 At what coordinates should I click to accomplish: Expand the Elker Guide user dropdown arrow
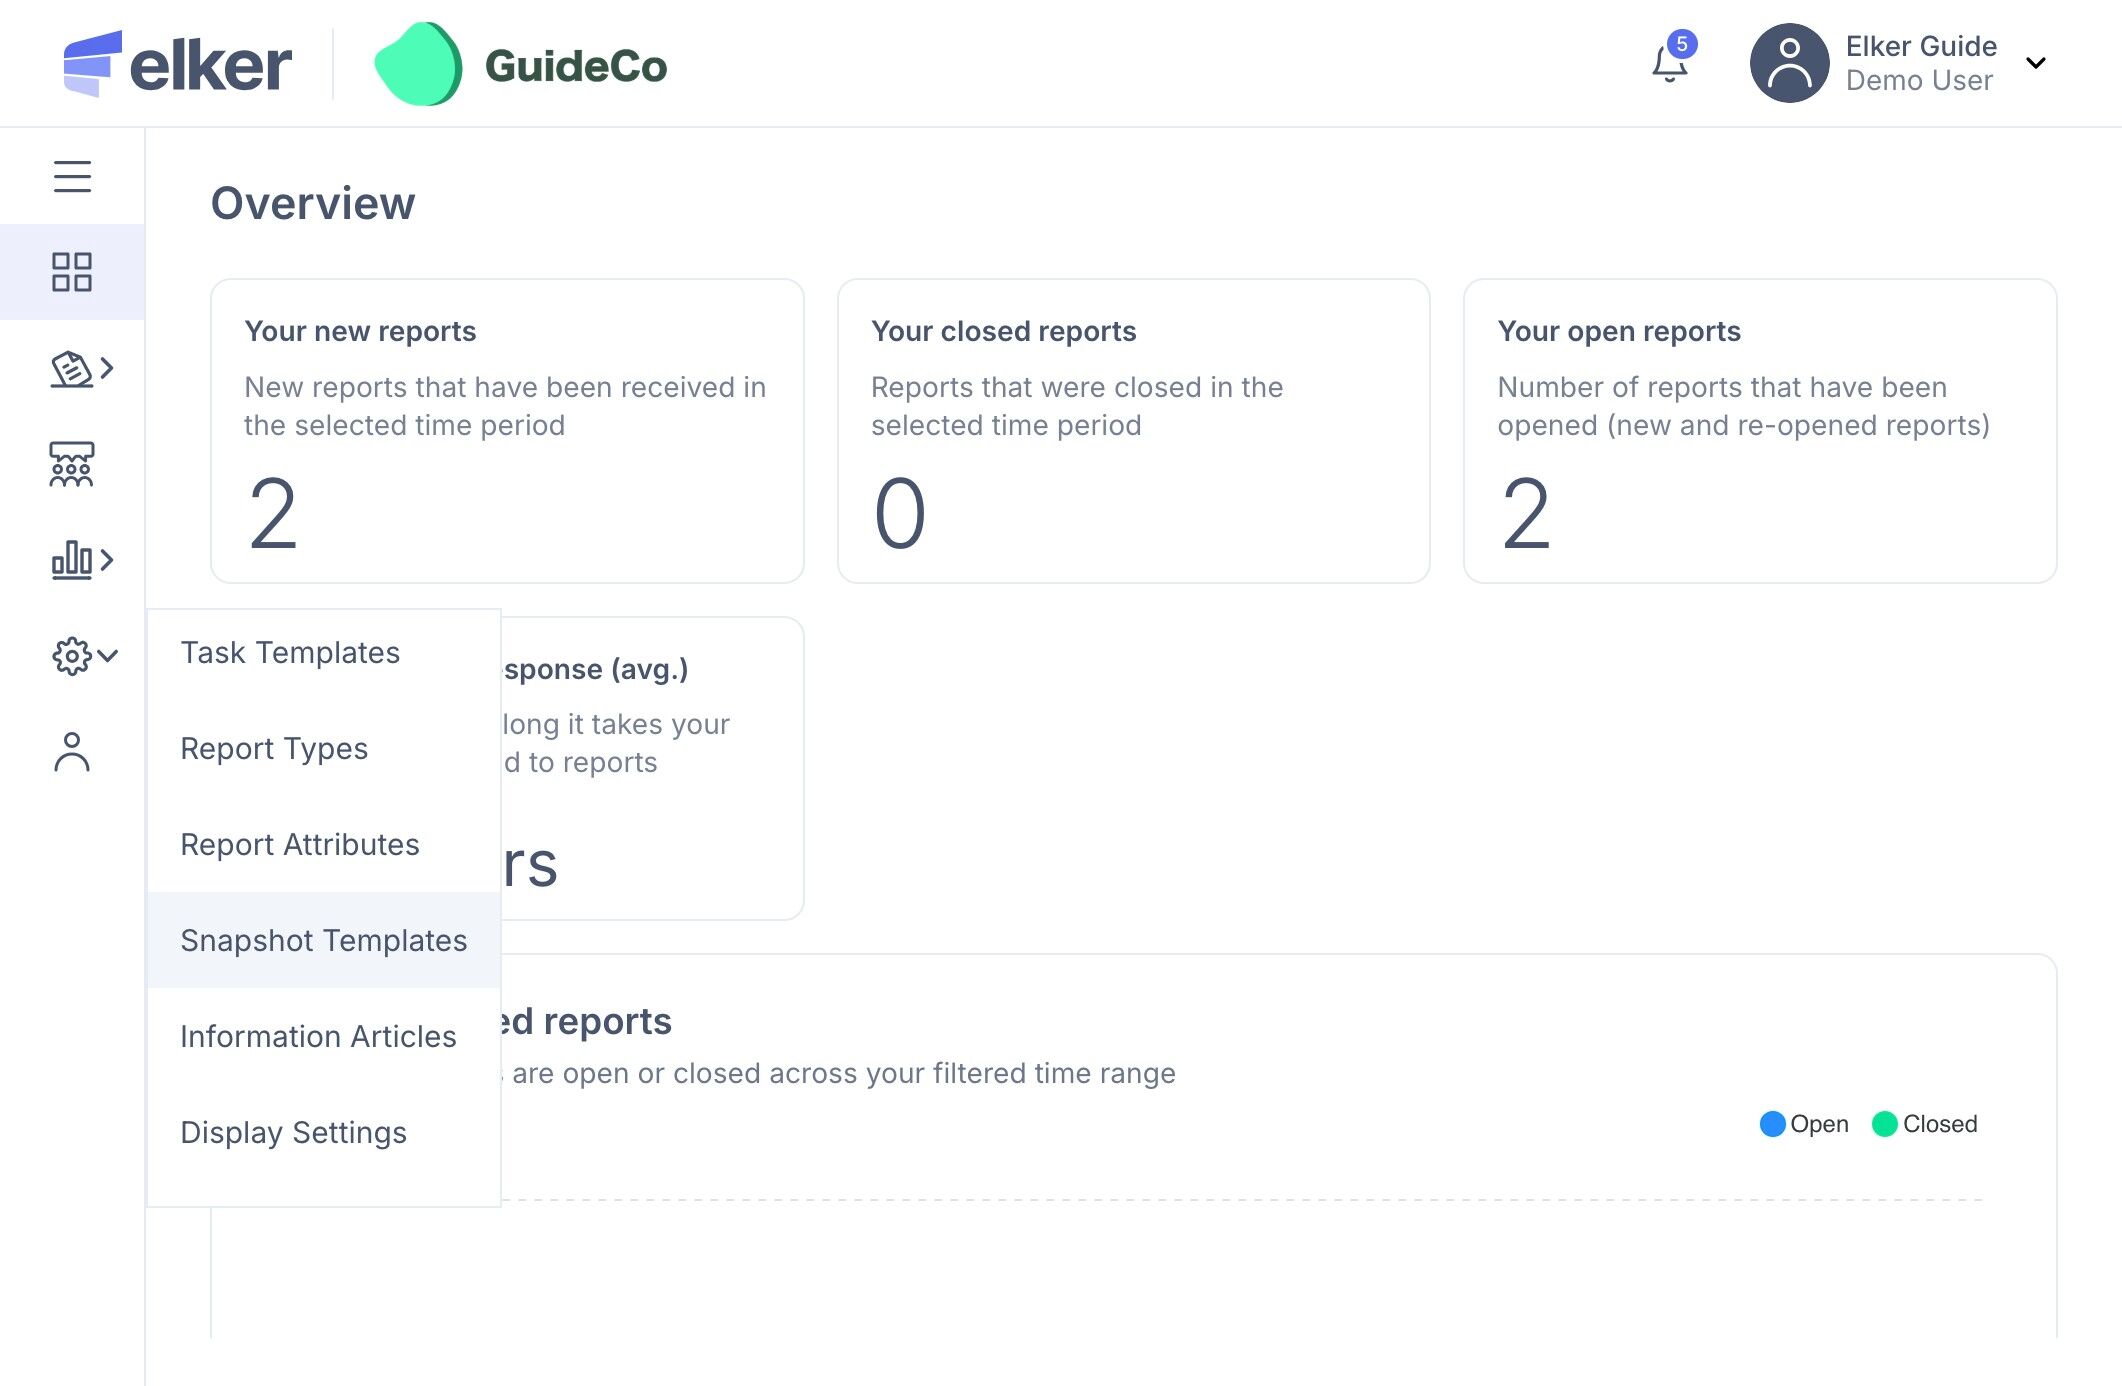coord(2035,64)
